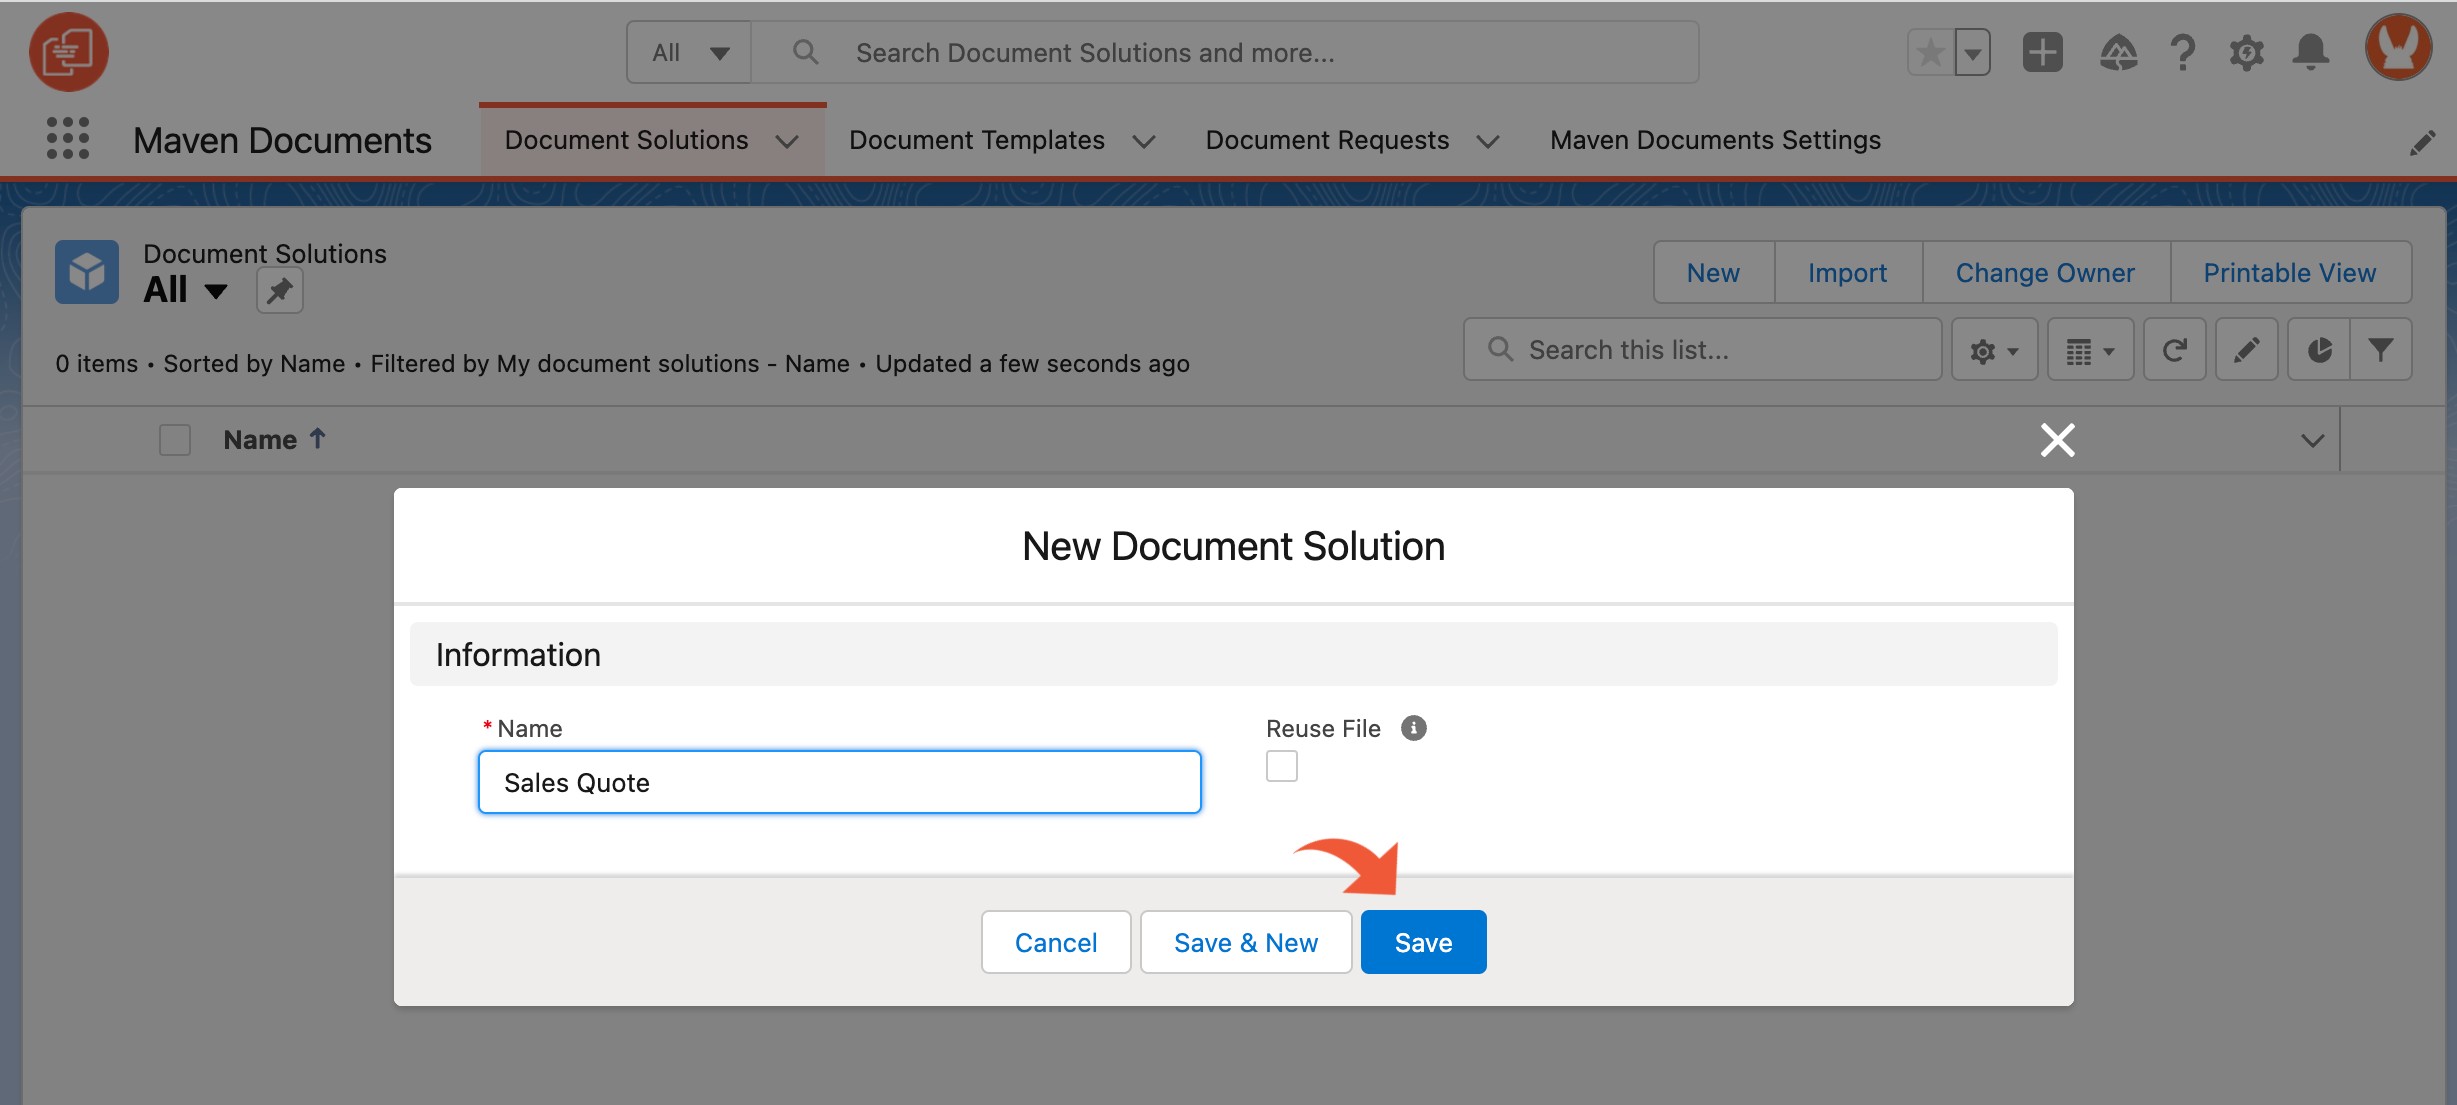Select the header row checkbox
The image size is (2457, 1105).
174,439
